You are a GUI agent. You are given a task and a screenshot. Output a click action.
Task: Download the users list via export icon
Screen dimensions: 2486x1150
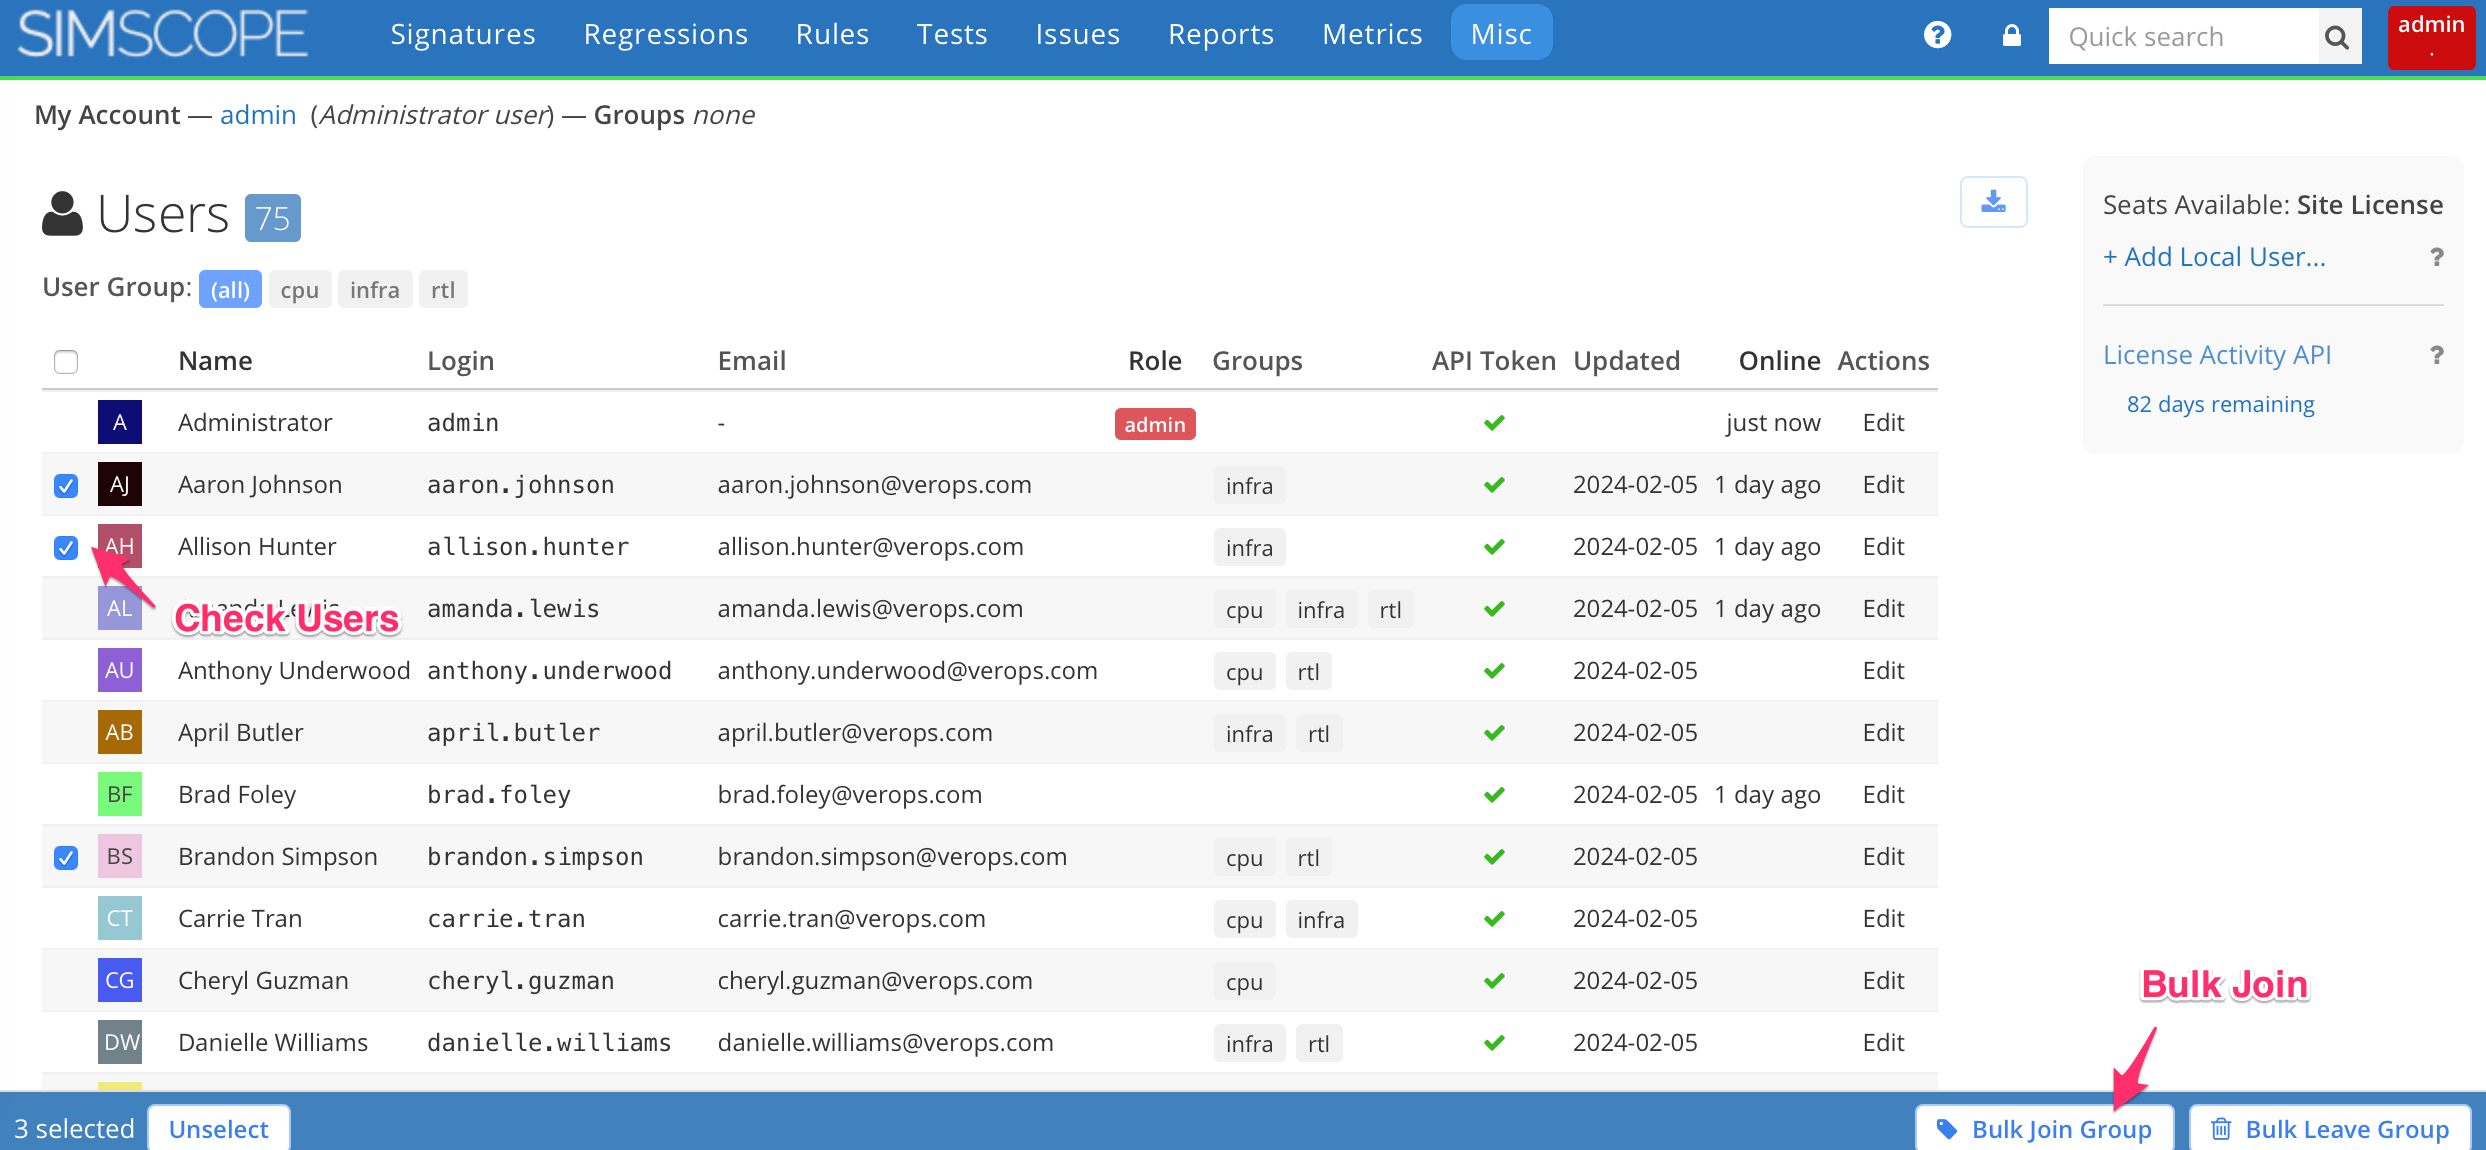click(x=1993, y=202)
